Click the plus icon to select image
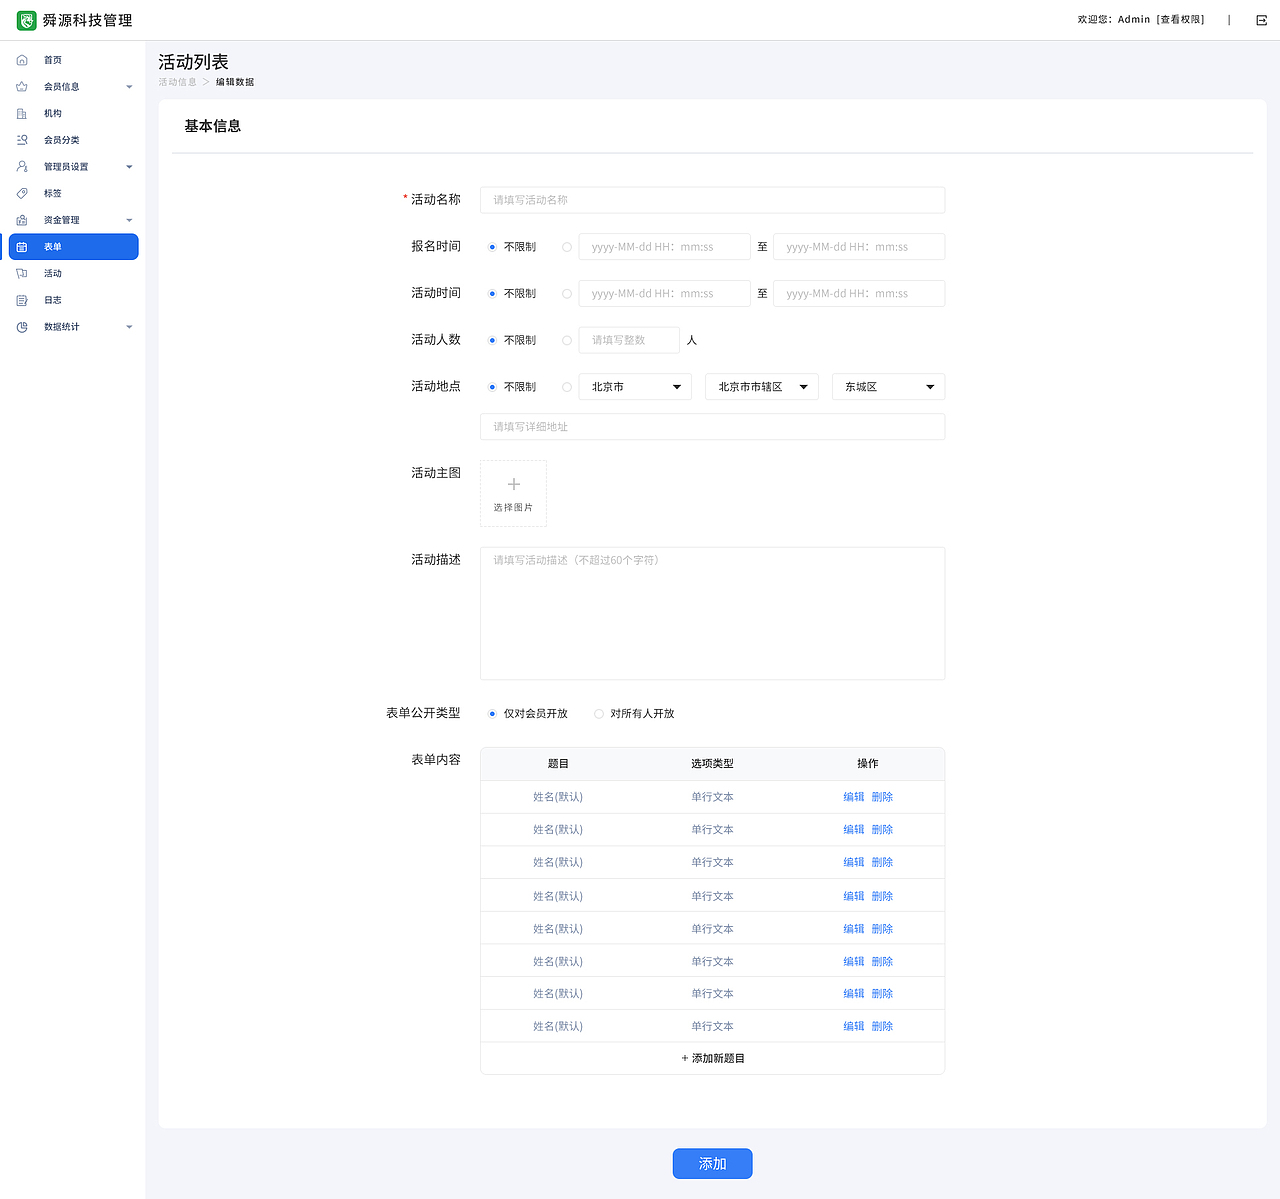The image size is (1280, 1199). click(x=514, y=484)
